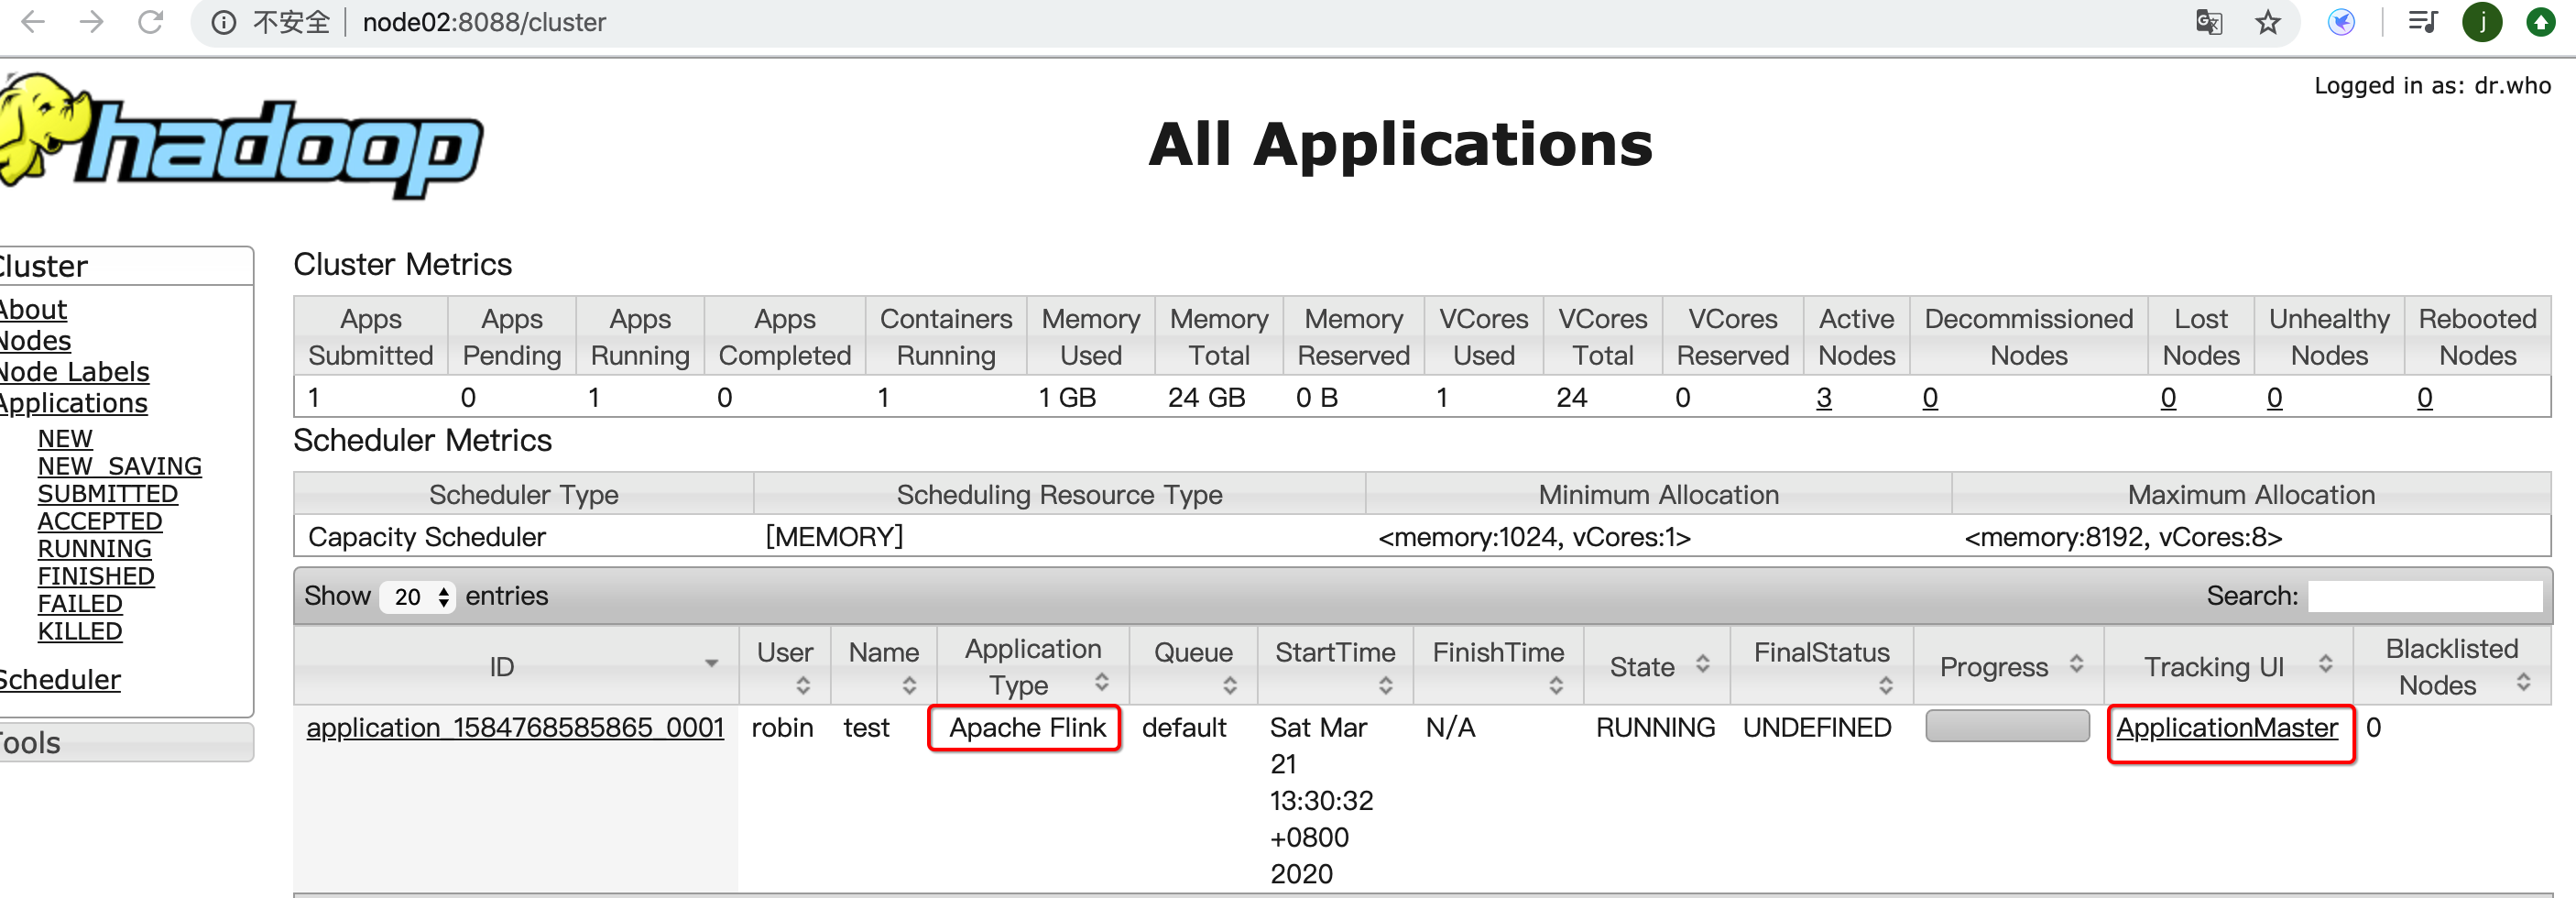Sort the table by User column
The height and width of the screenshot is (898, 2576).
pos(785,666)
